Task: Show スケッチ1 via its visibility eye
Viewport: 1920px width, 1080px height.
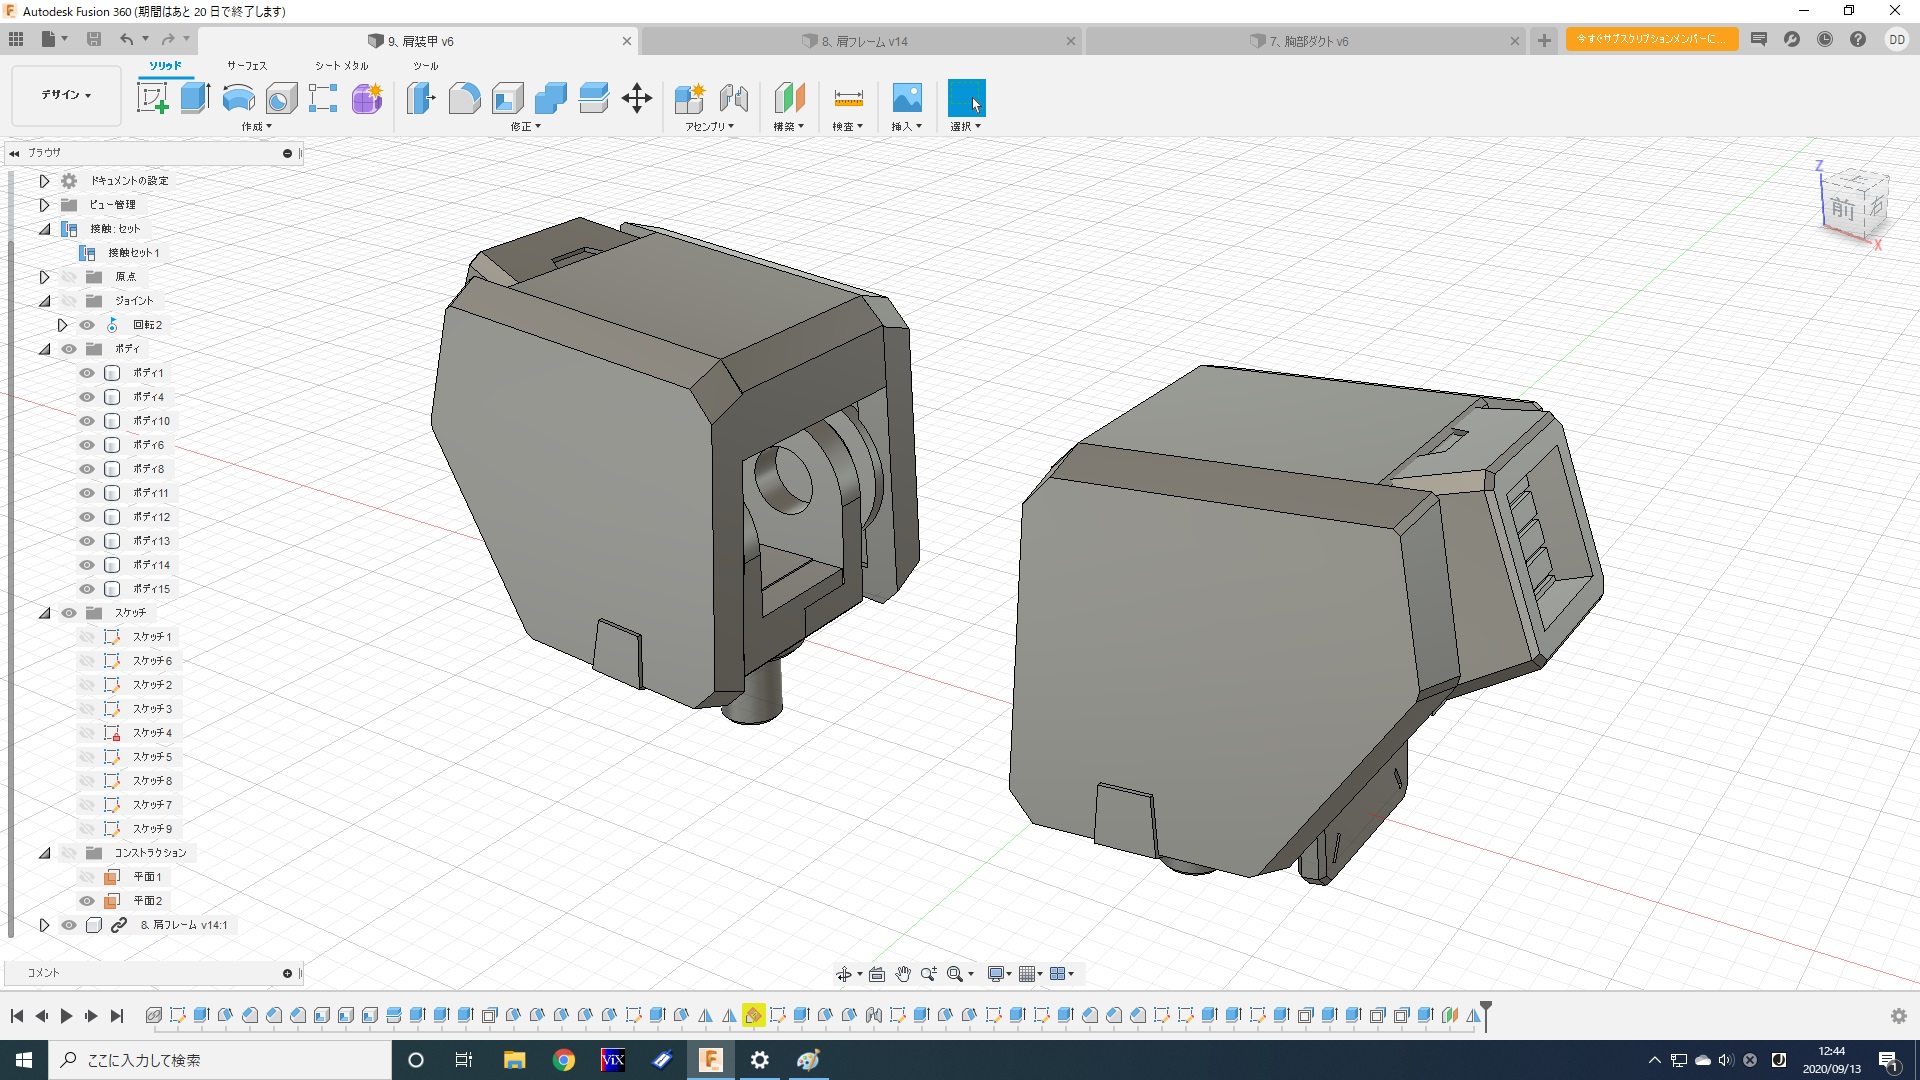Action: point(87,637)
